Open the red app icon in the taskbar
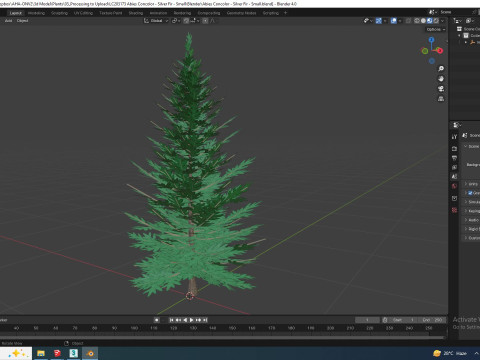Viewport: 480px width, 360px height. (x=57, y=353)
